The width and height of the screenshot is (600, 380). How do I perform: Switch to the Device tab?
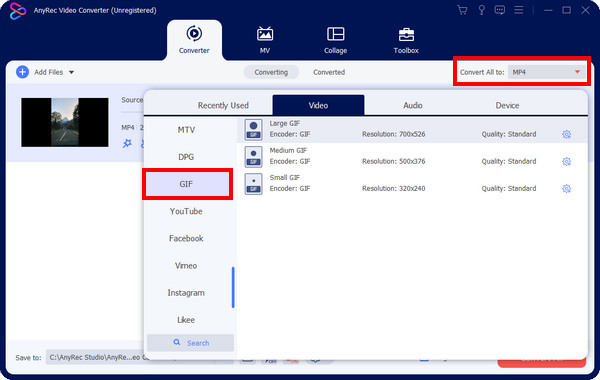click(507, 105)
